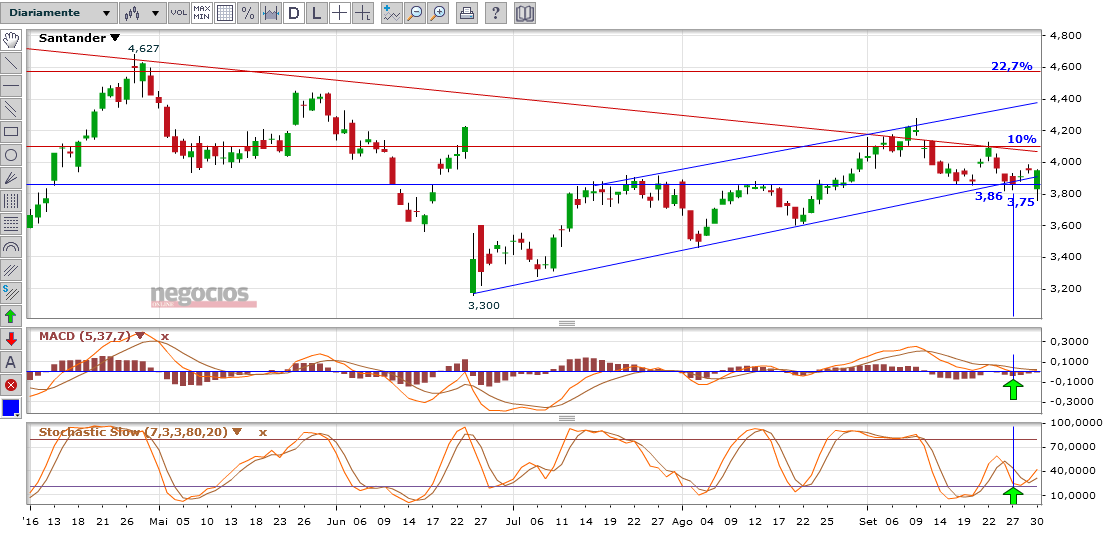Click the Set label on time axis
This screenshot has width=1106, height=534.
pos(868,524)
